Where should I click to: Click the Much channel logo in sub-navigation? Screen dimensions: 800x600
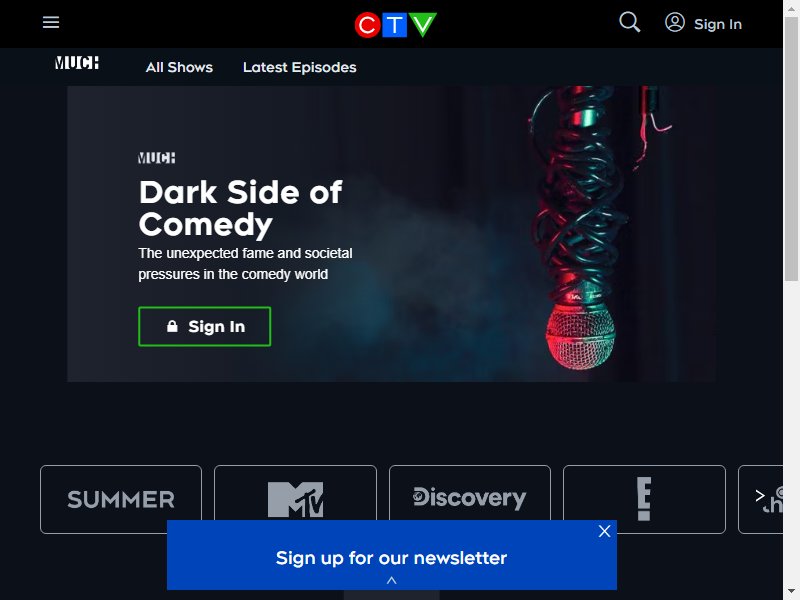77,63
